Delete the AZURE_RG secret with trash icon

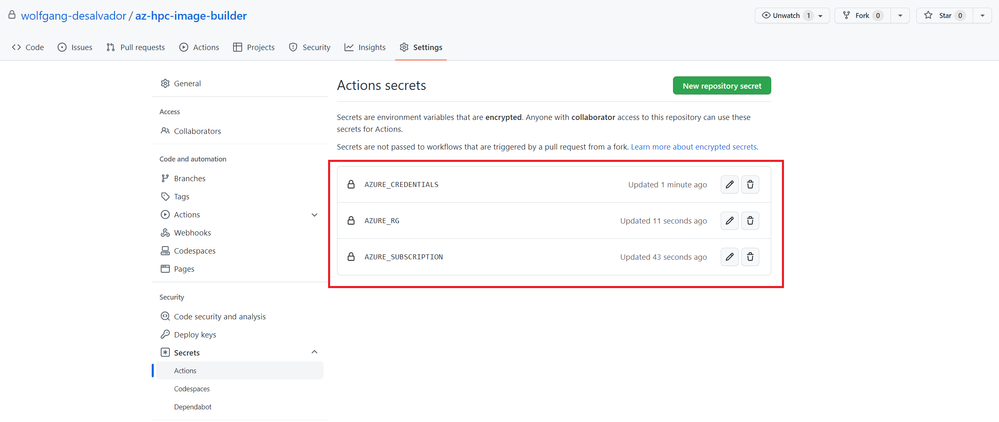(x=751, y=221)
